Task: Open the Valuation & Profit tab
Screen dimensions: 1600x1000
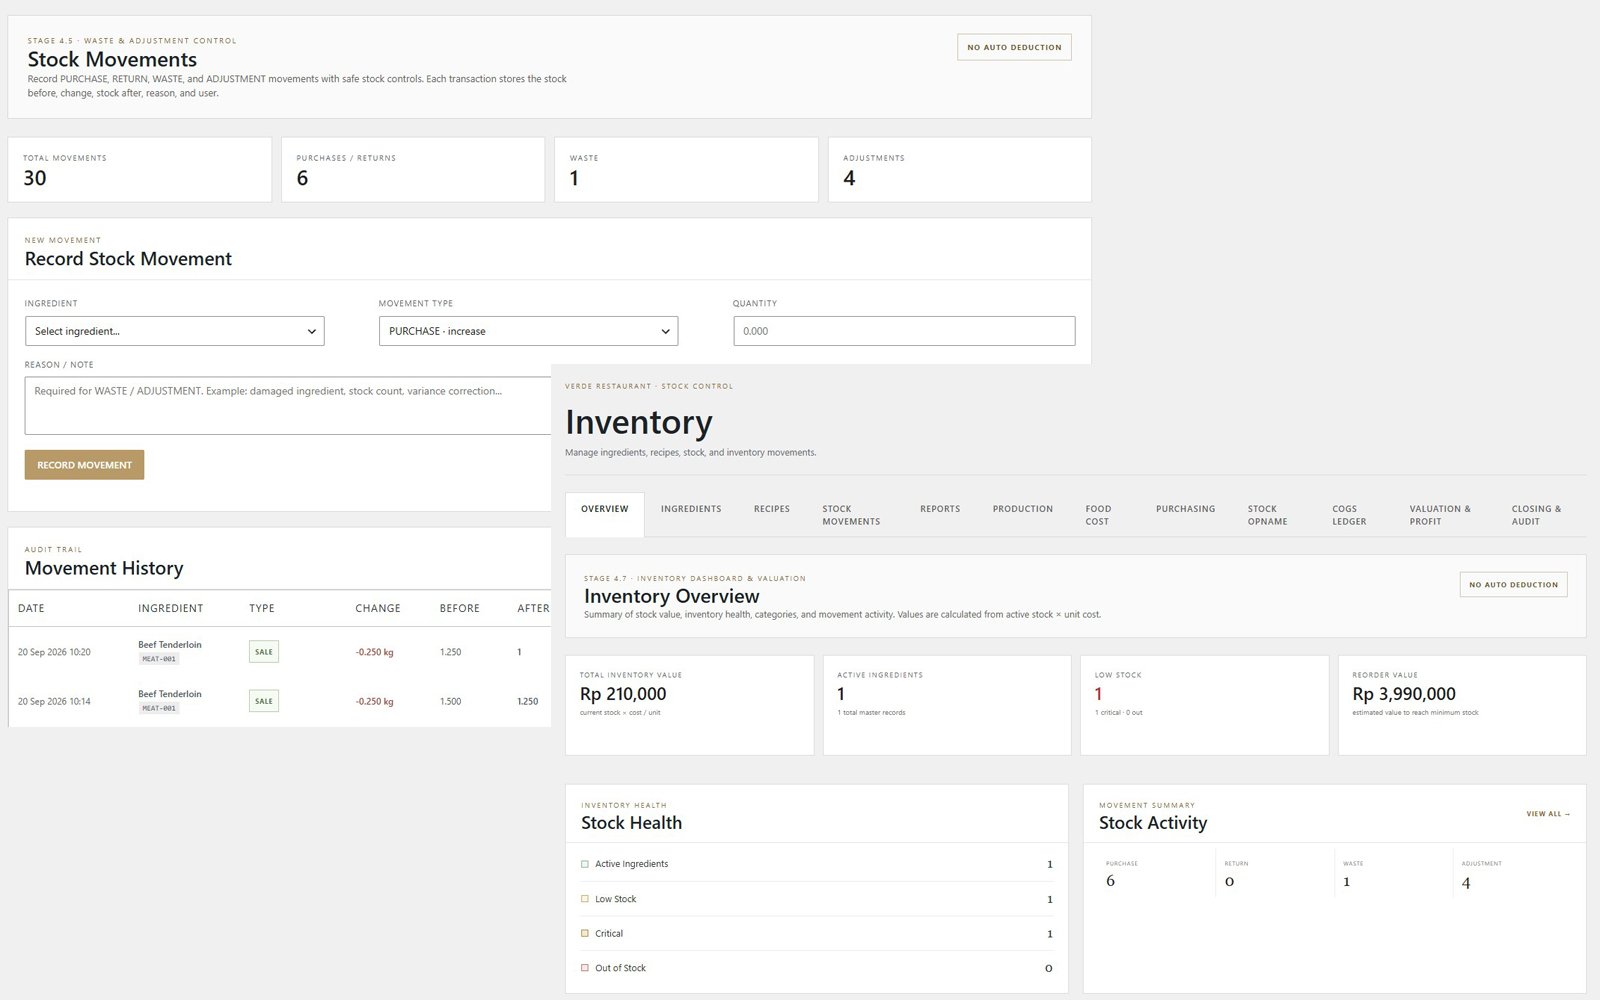Action: (x=1440, y=515)
